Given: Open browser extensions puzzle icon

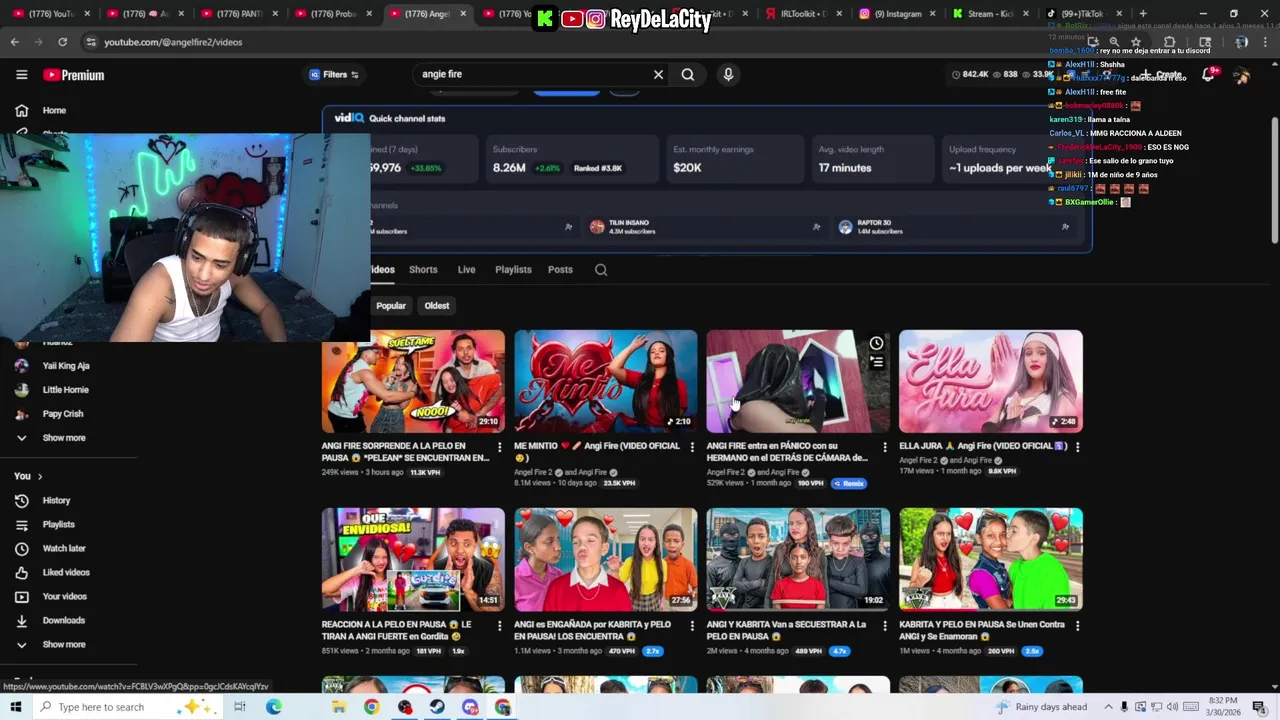Looking at the screenshot, I should 1170,42.
